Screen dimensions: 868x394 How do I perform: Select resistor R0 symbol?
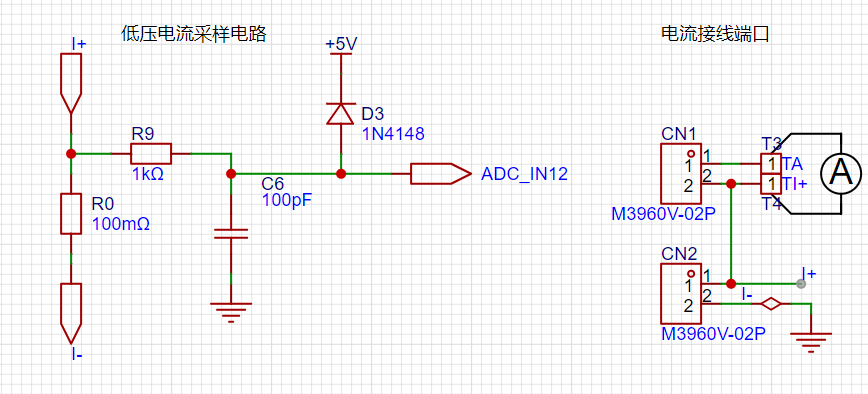pyautogui.click(x=71, y=214)
